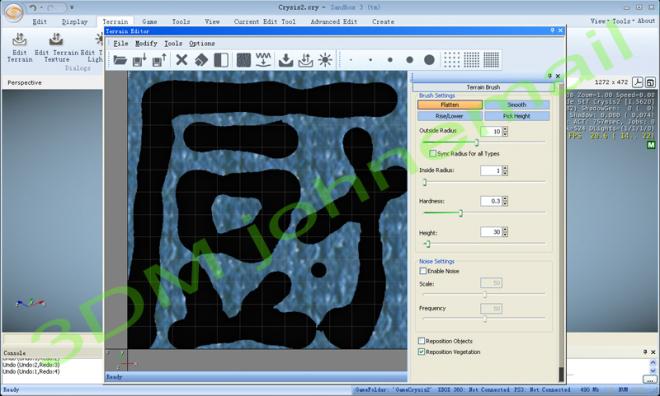Open the Modify menu in Terrain Editor
Screen dimensions: 660x396
click(x=146, y=43)
